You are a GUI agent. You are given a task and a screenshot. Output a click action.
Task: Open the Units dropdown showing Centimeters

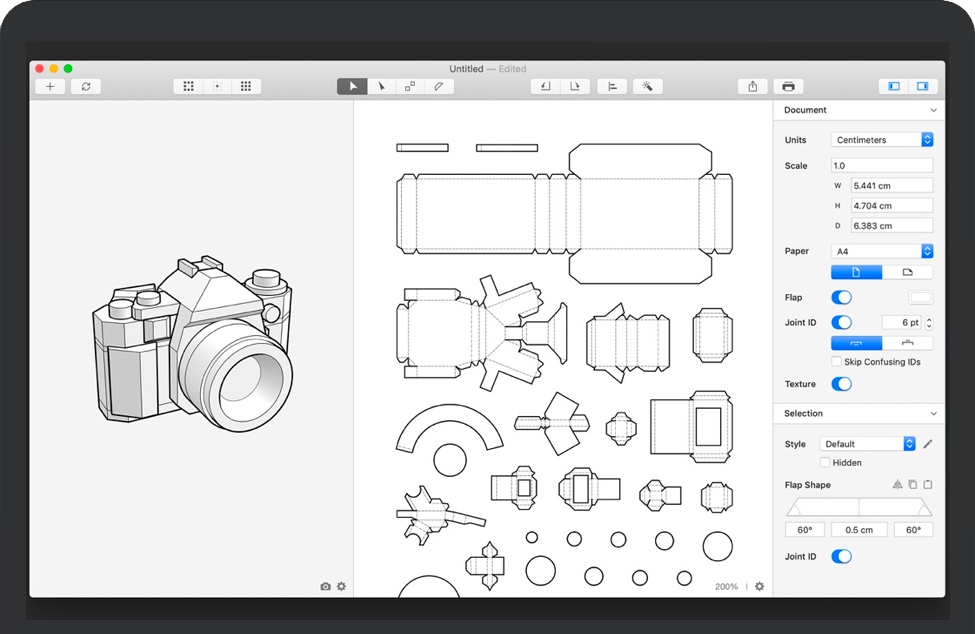(x=882, y=140)
